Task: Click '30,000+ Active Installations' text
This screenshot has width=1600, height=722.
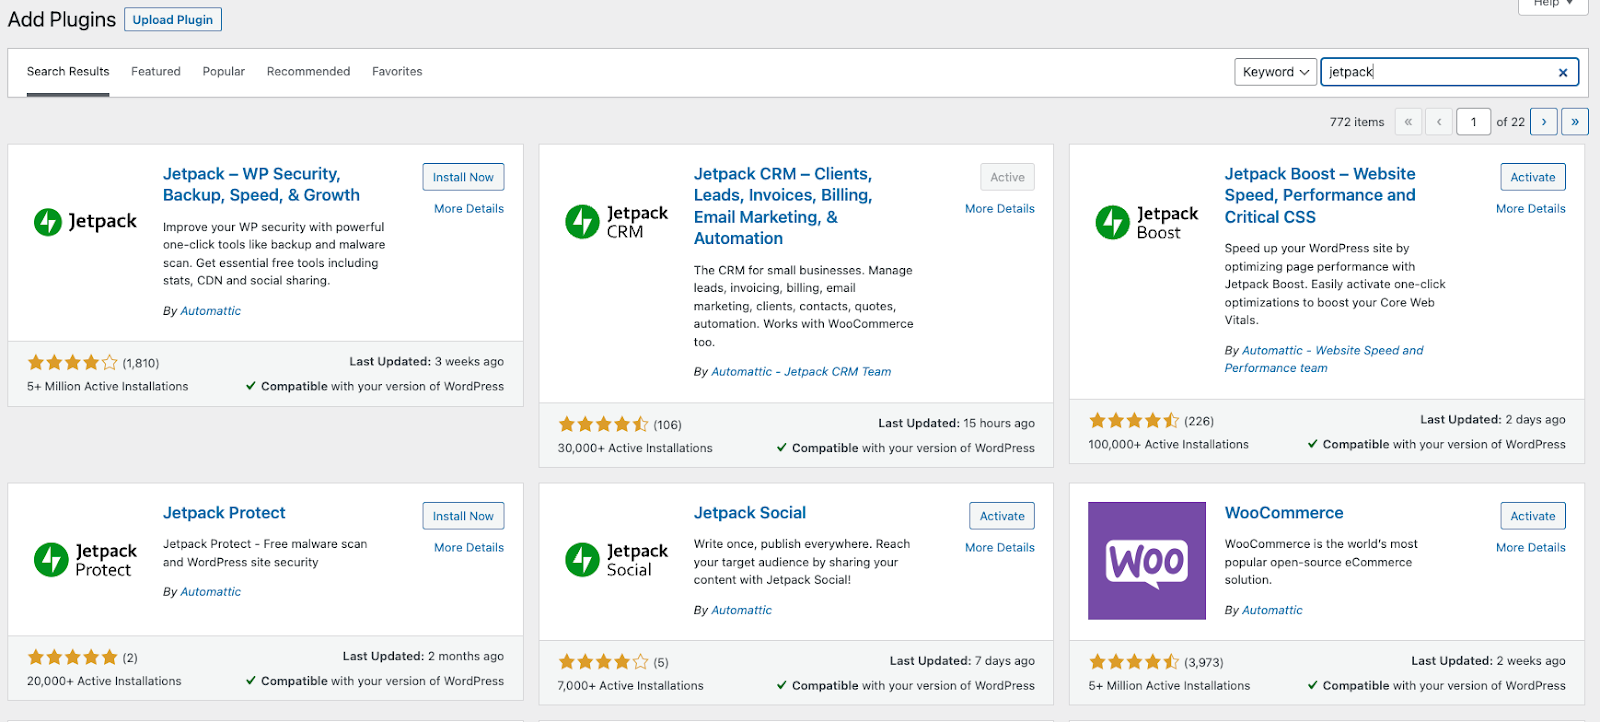Action: pos(635,448)
